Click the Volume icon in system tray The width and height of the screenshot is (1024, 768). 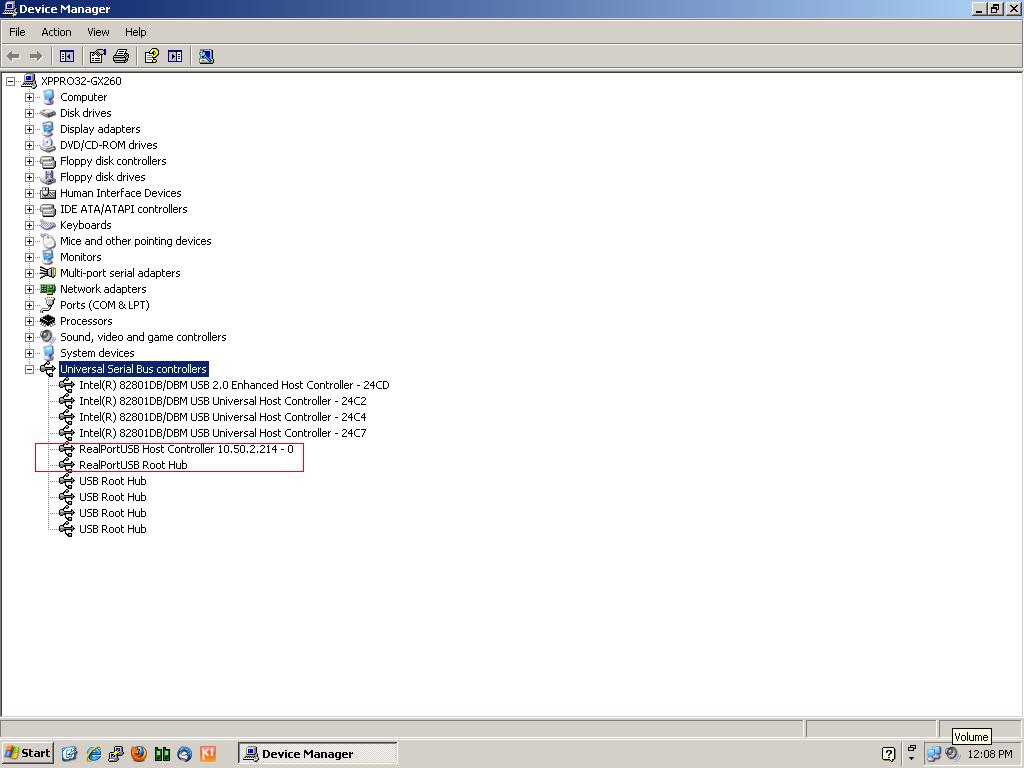tap(952, 753)
